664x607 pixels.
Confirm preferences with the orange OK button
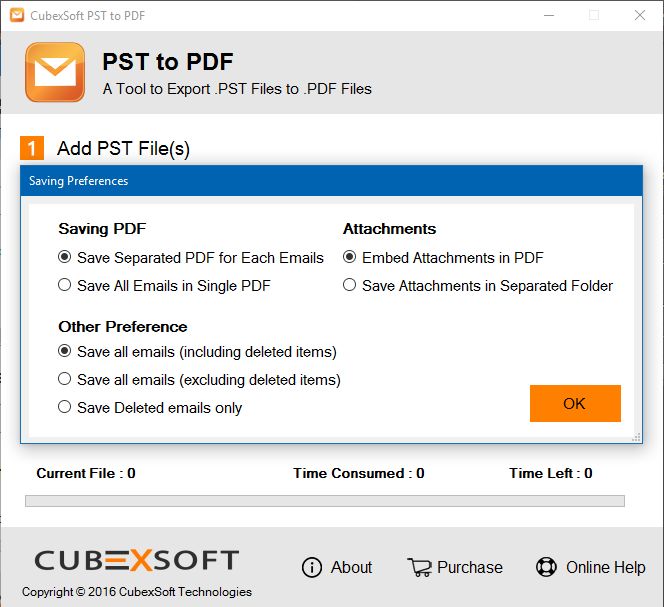pos(575,403)
